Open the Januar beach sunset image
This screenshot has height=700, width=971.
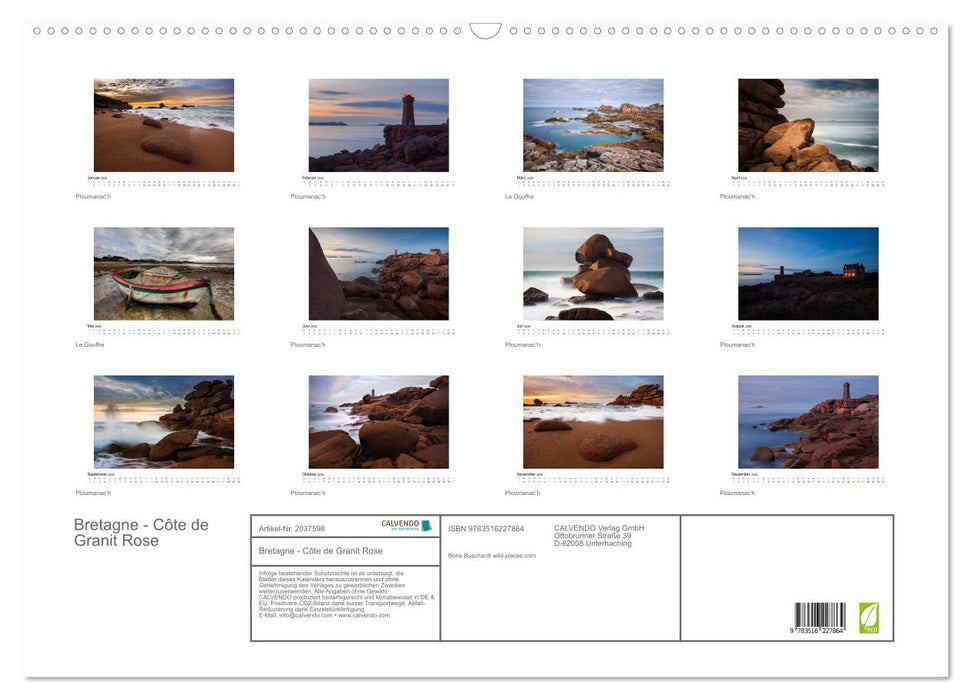click(164, 124)
